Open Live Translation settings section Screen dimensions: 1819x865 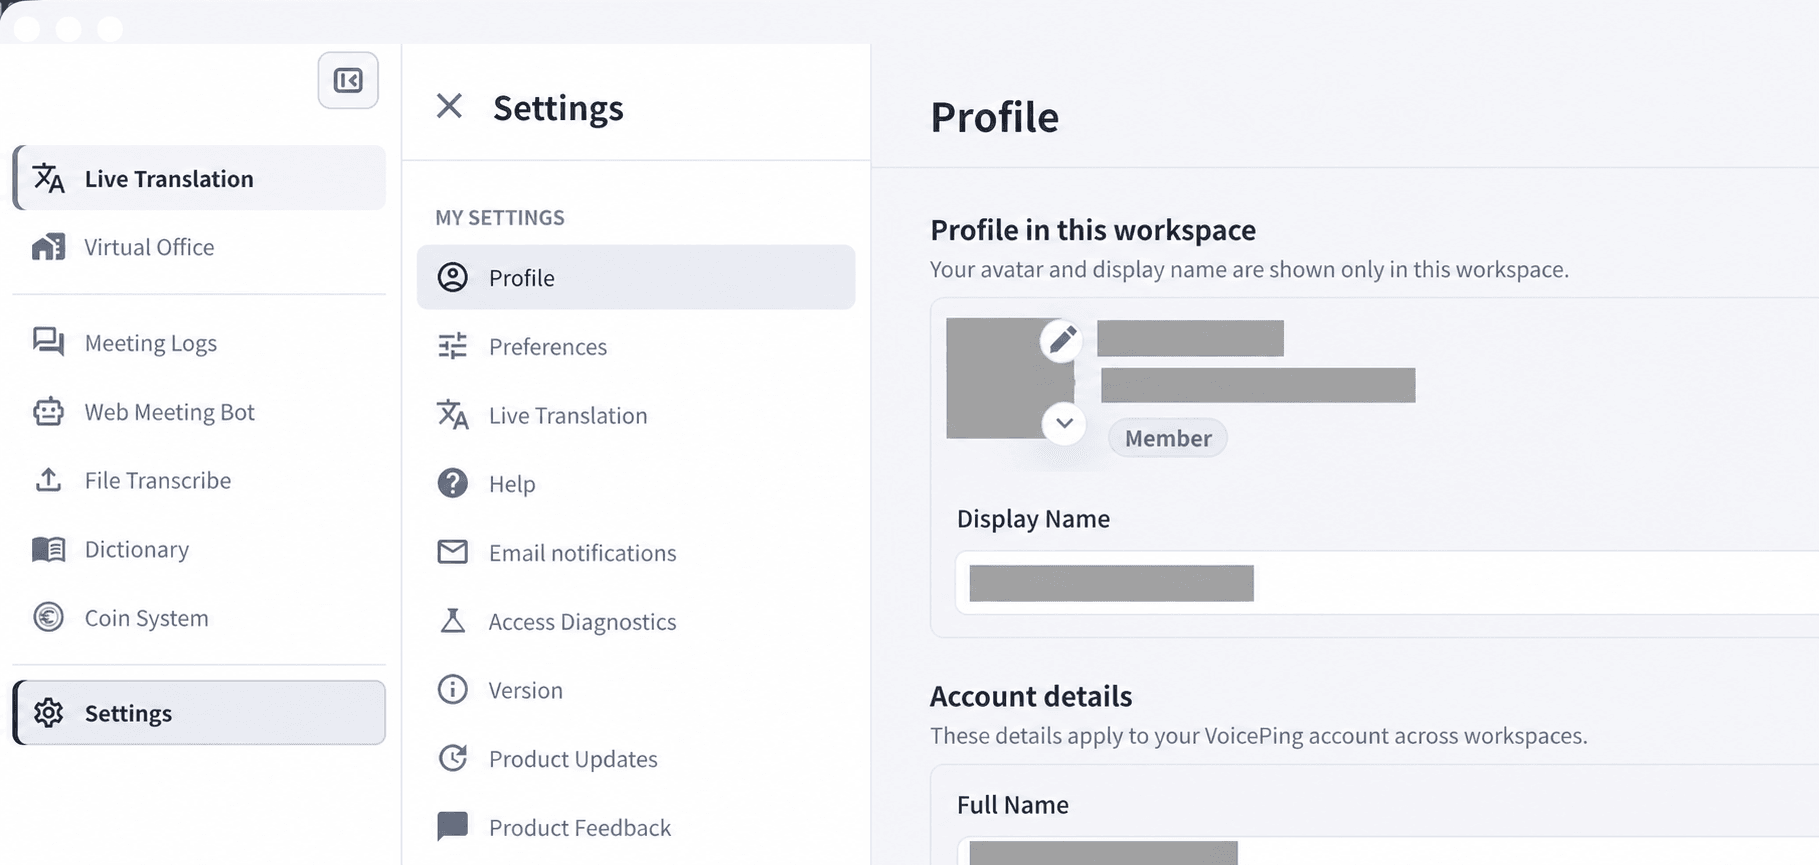[636, 414]
